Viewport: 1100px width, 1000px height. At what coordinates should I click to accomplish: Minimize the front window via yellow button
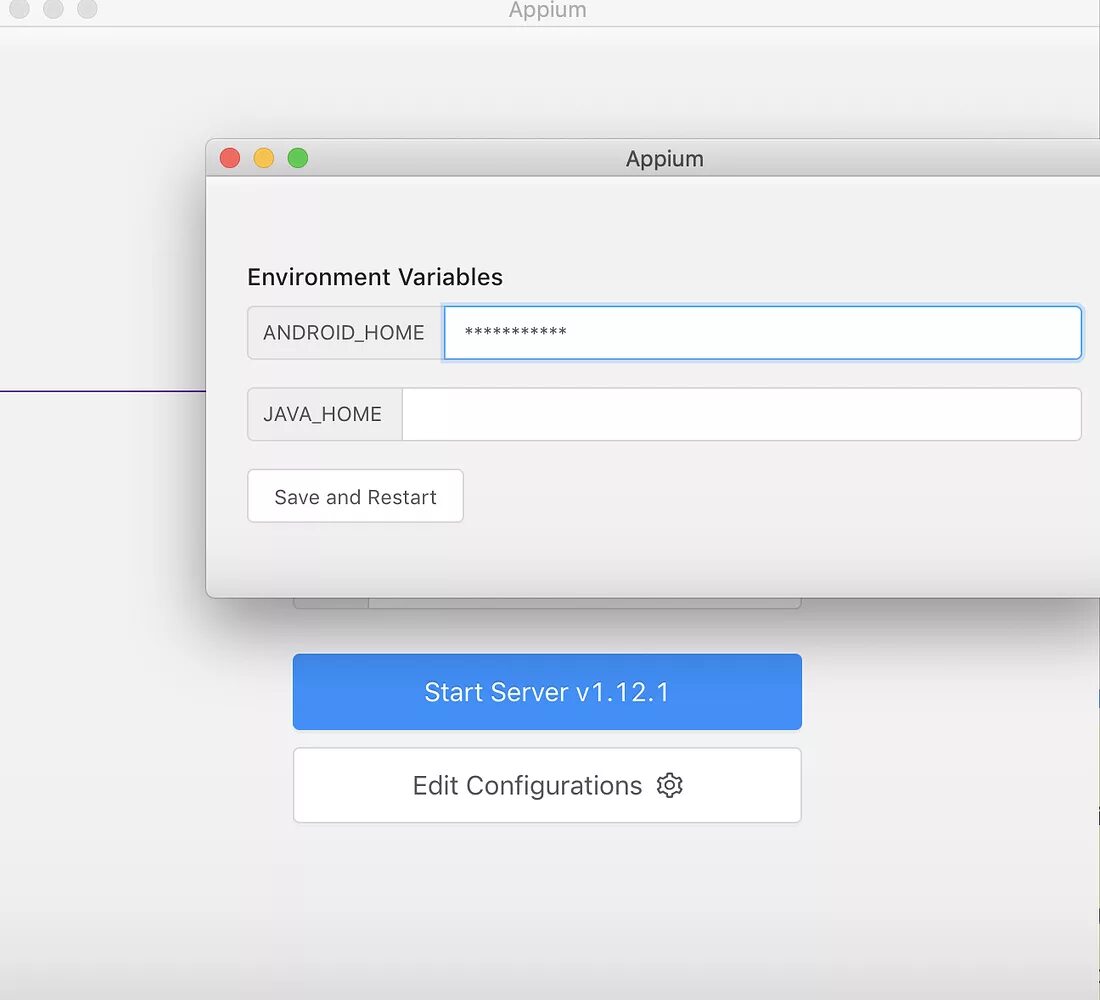coord(264,158)
